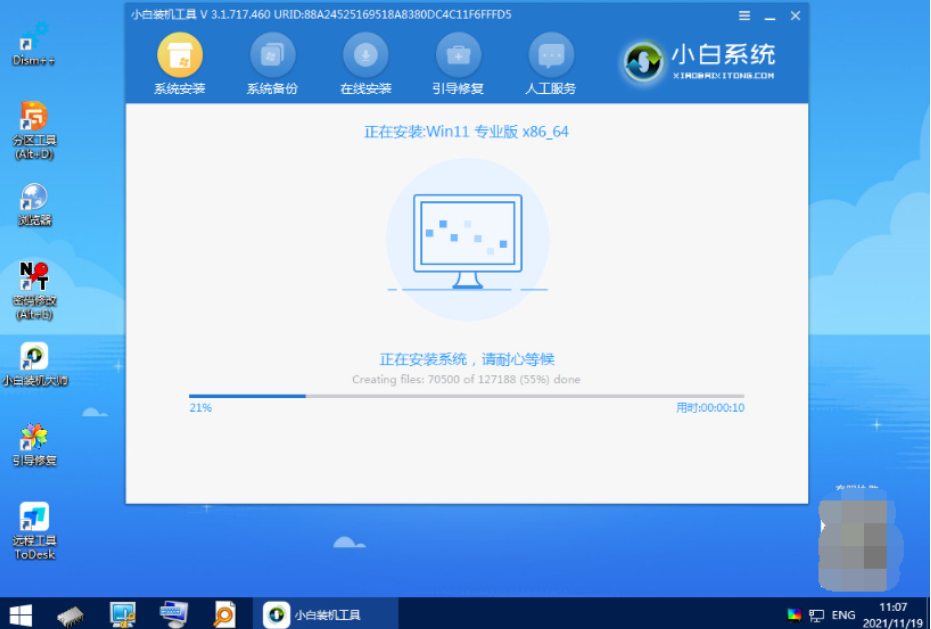Viewport: 931px width, 629px height.
Task: Click the 21% progress label
Action: tap(200, 408)
